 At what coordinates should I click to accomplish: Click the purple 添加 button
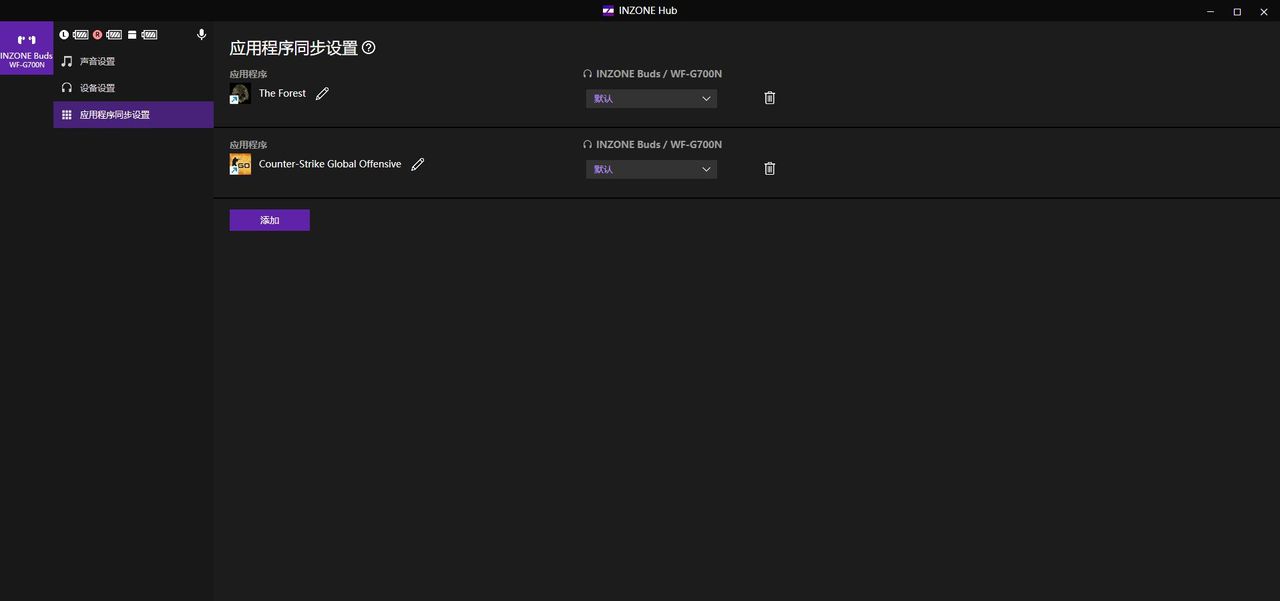(x=270, y=220)
